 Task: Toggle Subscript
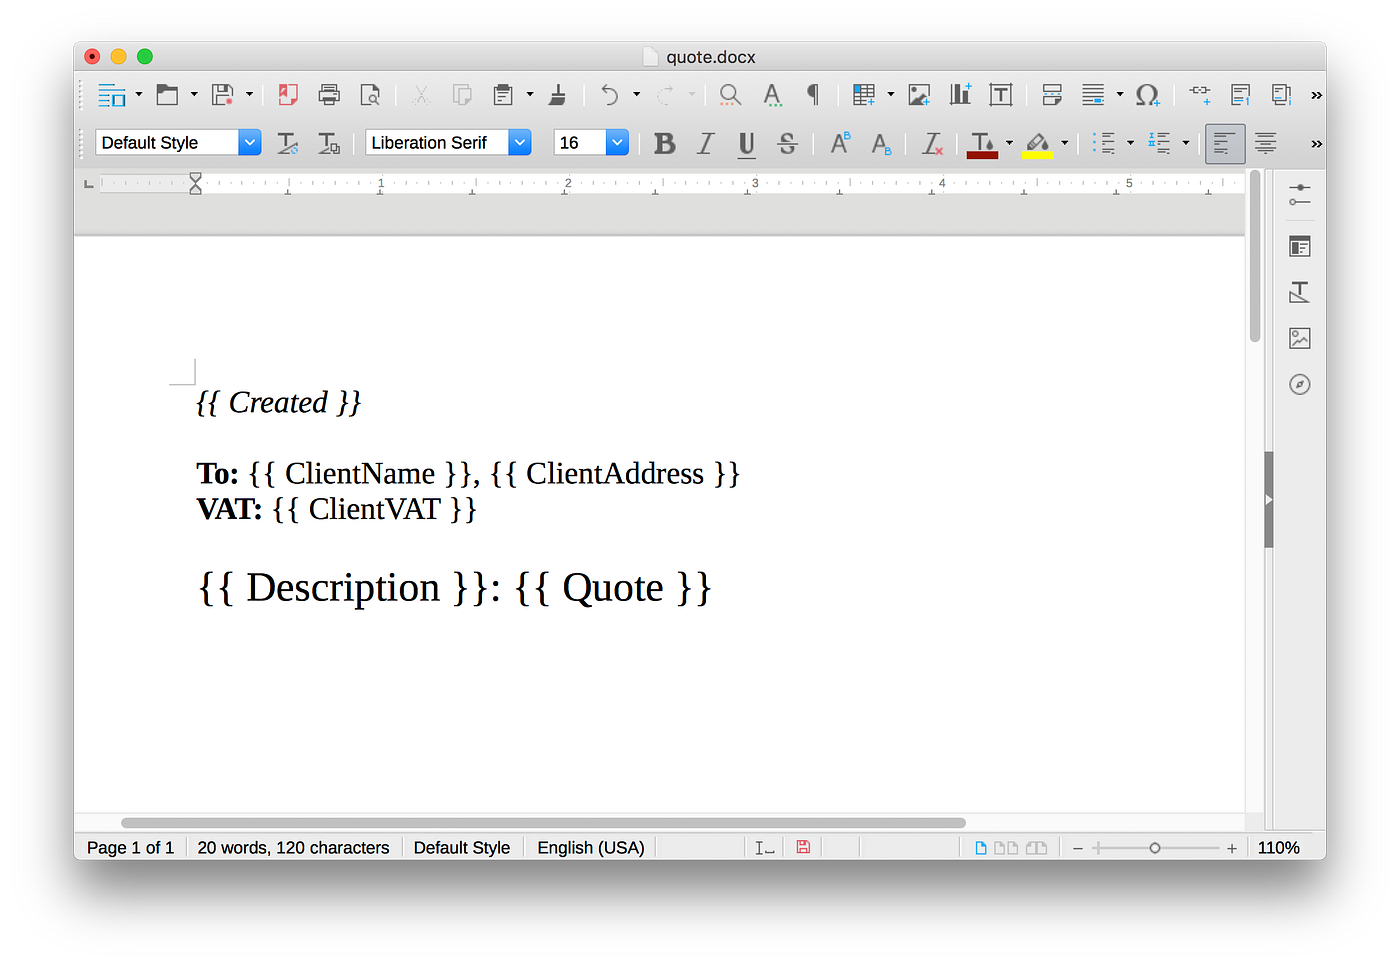pyautogui.click(x=881, y=143)
